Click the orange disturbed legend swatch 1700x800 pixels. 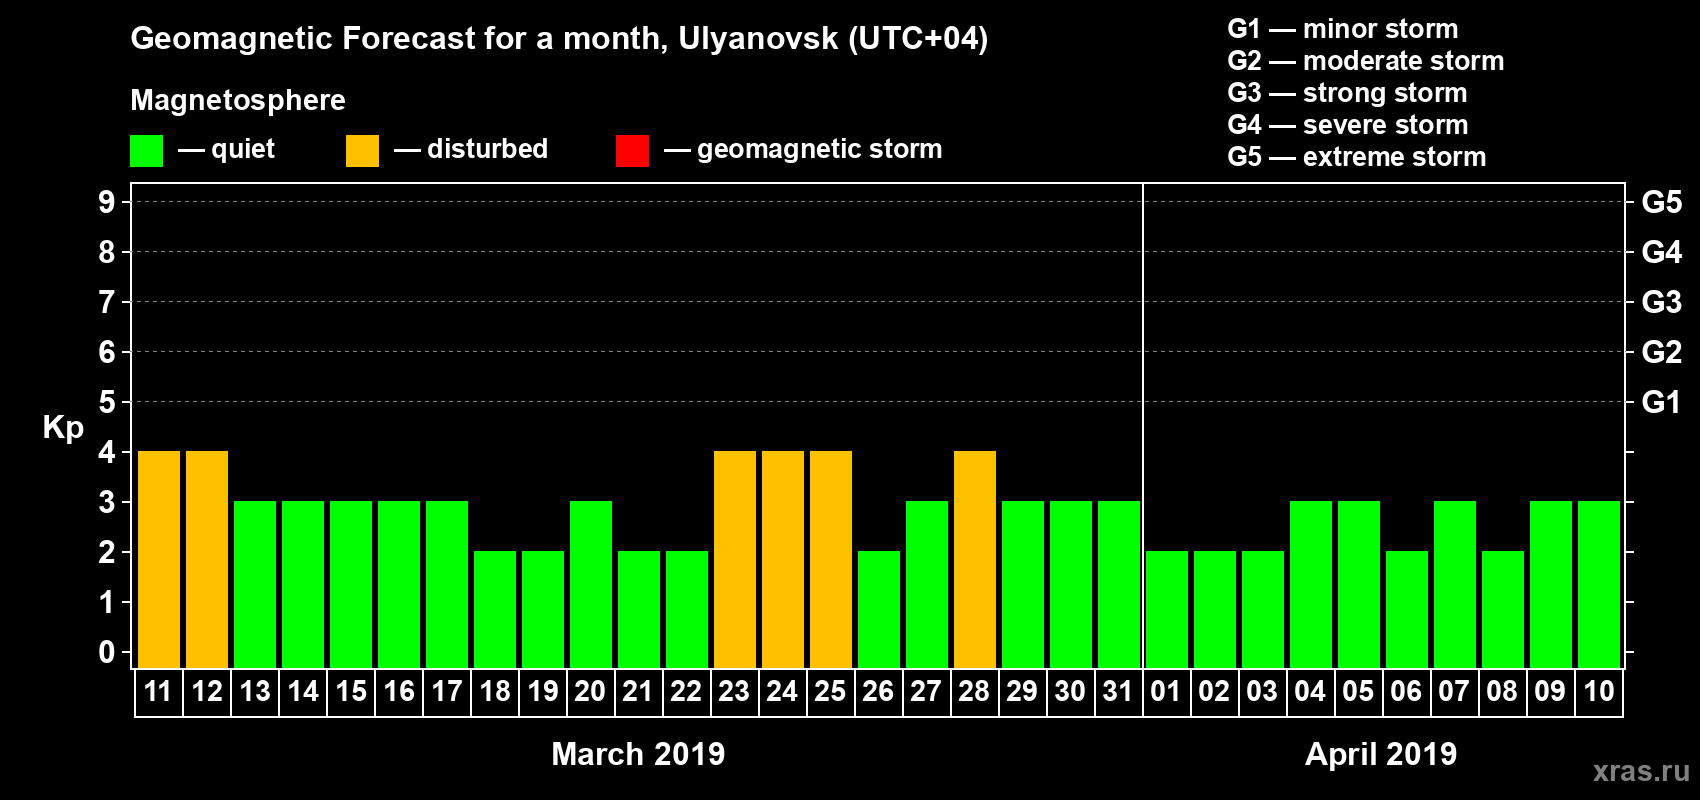point(363,151)
